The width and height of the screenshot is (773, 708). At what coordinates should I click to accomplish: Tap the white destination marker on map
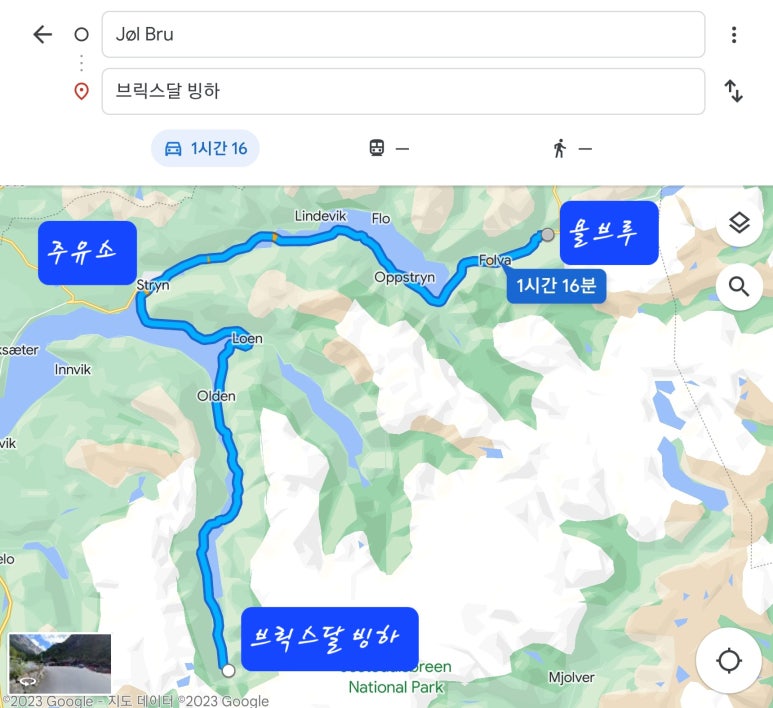click(x=228, y=671)
